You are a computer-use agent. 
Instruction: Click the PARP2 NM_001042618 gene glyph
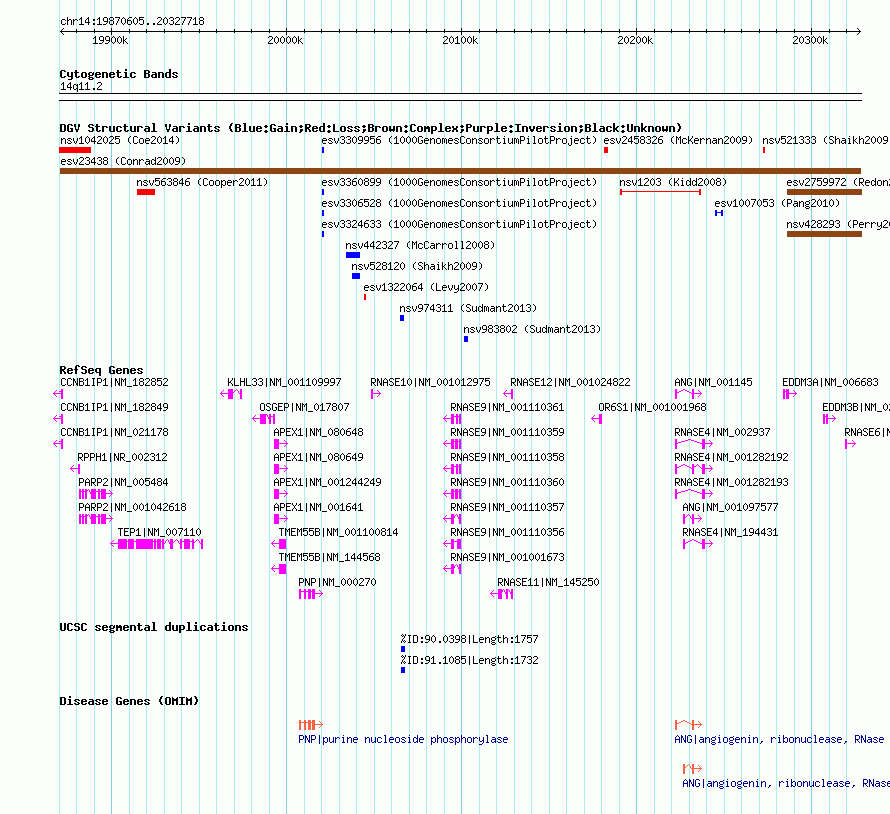(95, 519)
